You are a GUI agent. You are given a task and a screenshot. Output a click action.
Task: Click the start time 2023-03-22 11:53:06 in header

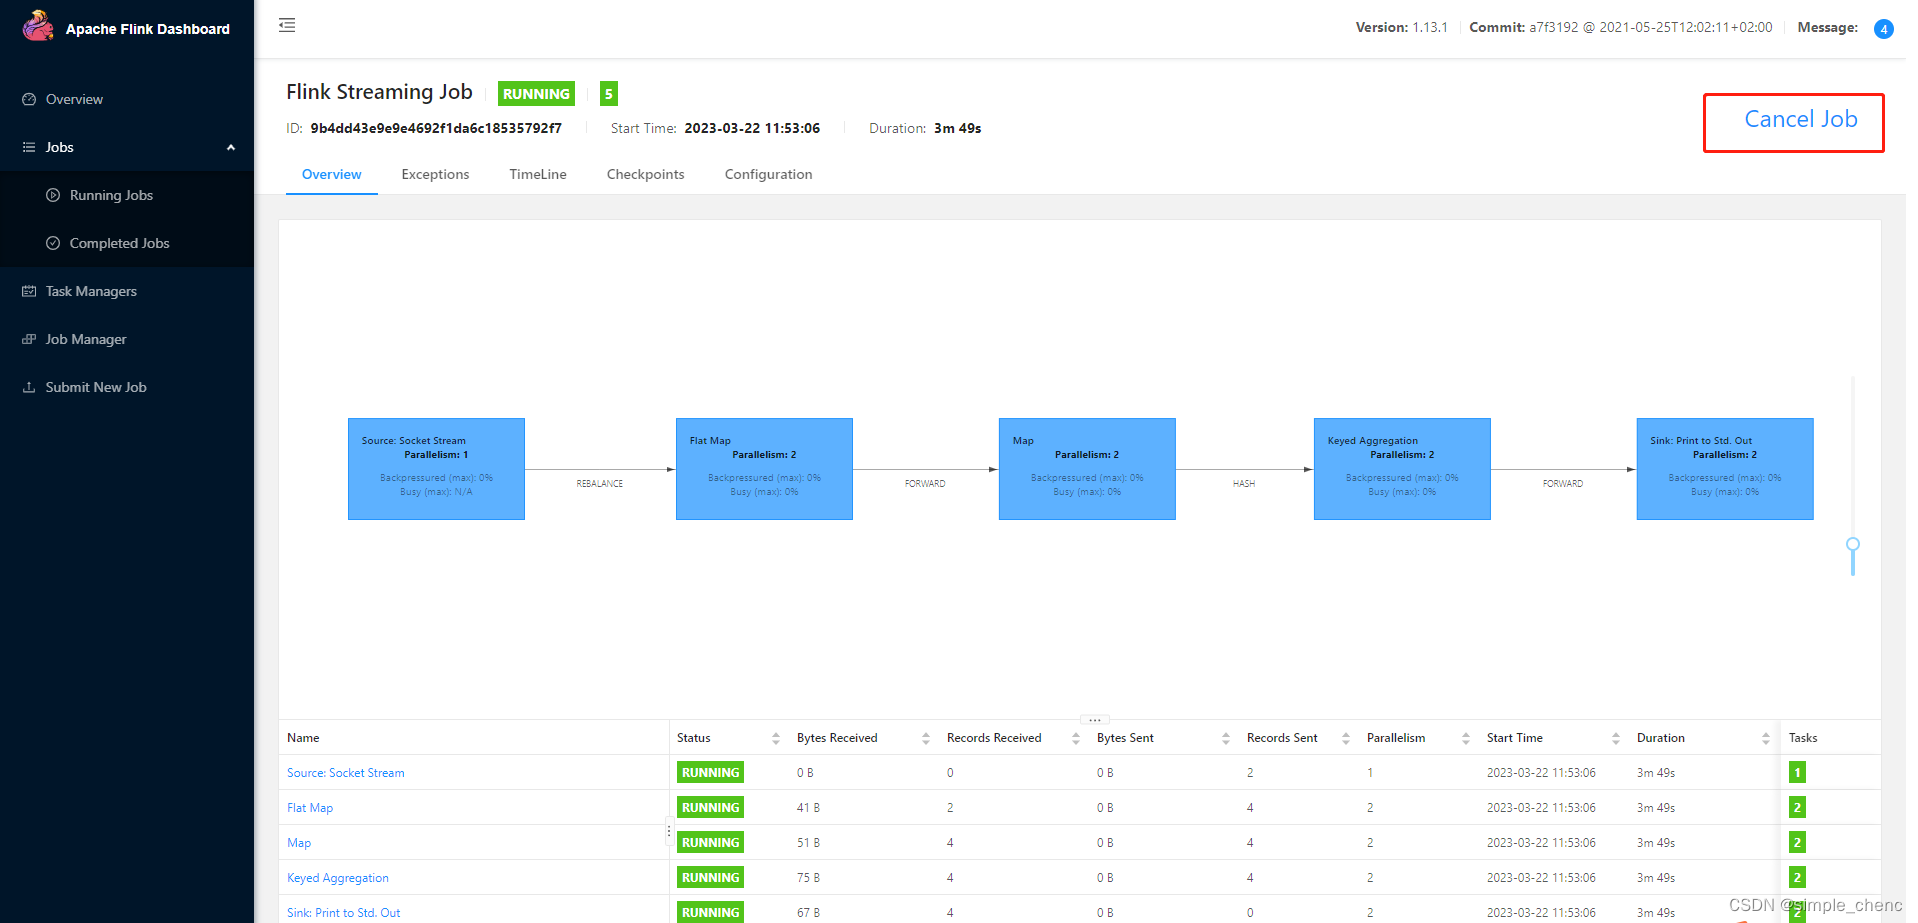(752, 128)
